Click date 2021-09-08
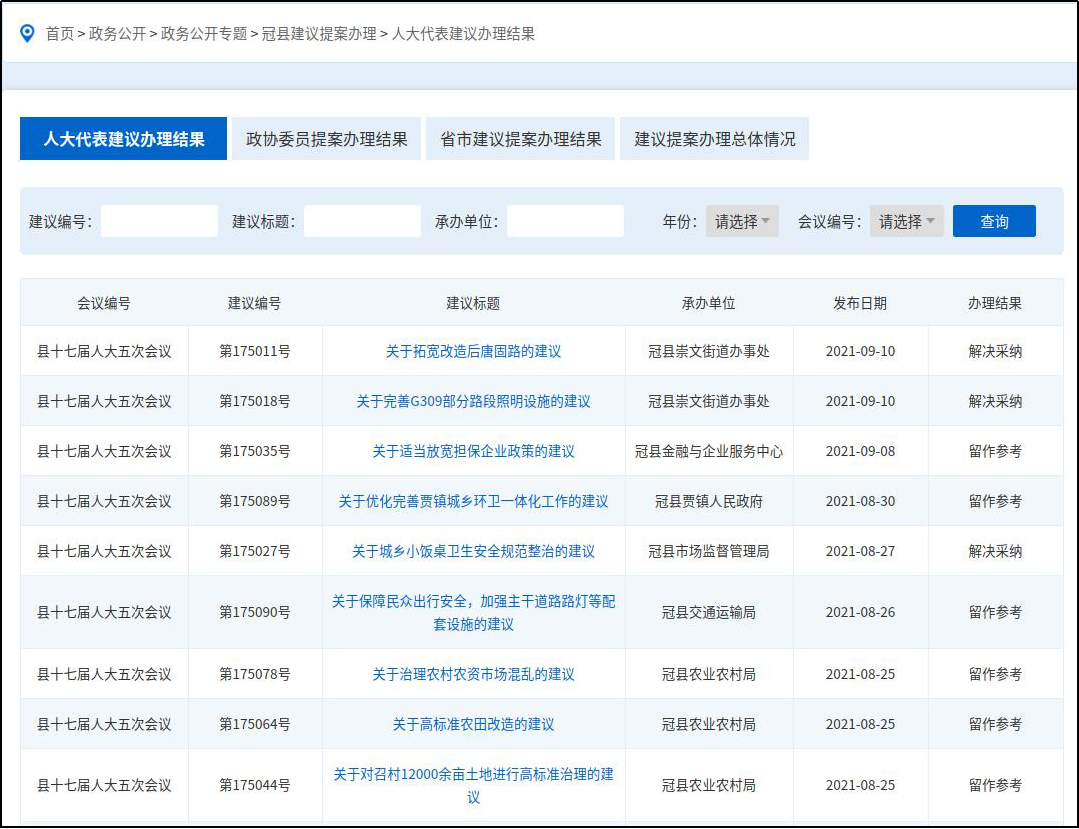The height and width of the screenshot is (829, 1079). tap(860, 451)
